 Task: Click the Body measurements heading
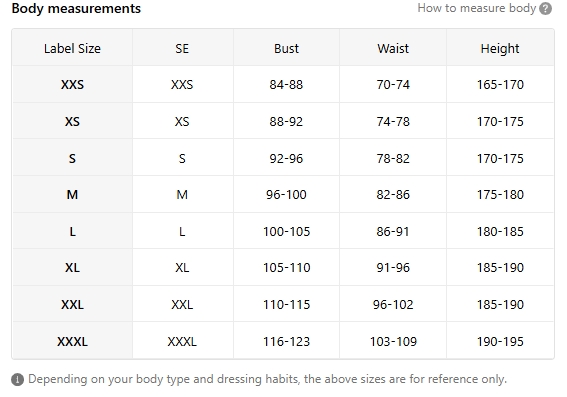(x=76, y=8)
